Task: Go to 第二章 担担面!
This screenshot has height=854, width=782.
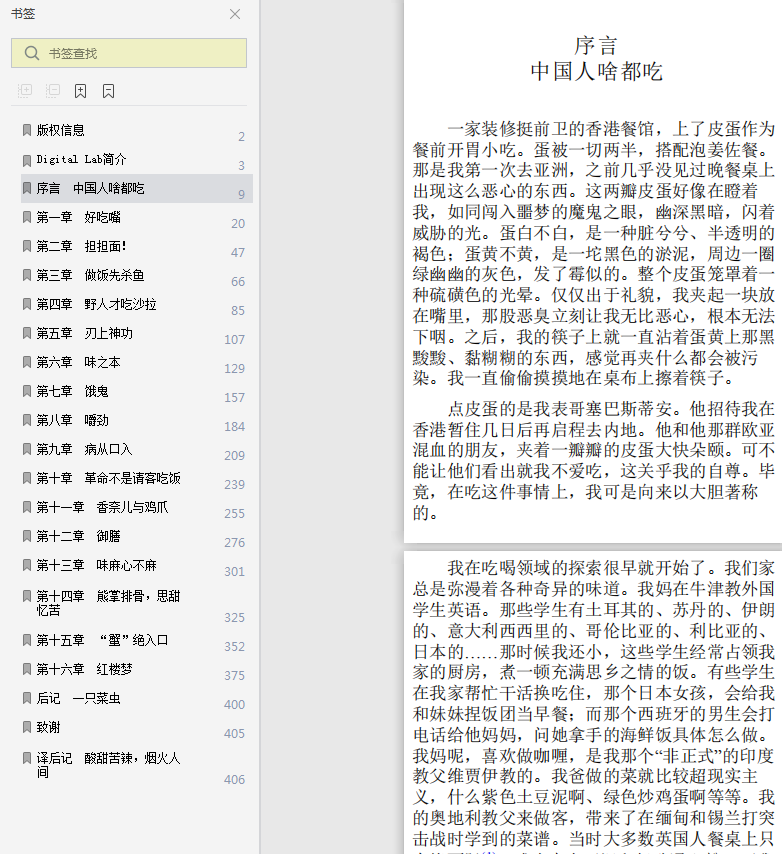Action: pyautogui.click(x=81, y=246)
